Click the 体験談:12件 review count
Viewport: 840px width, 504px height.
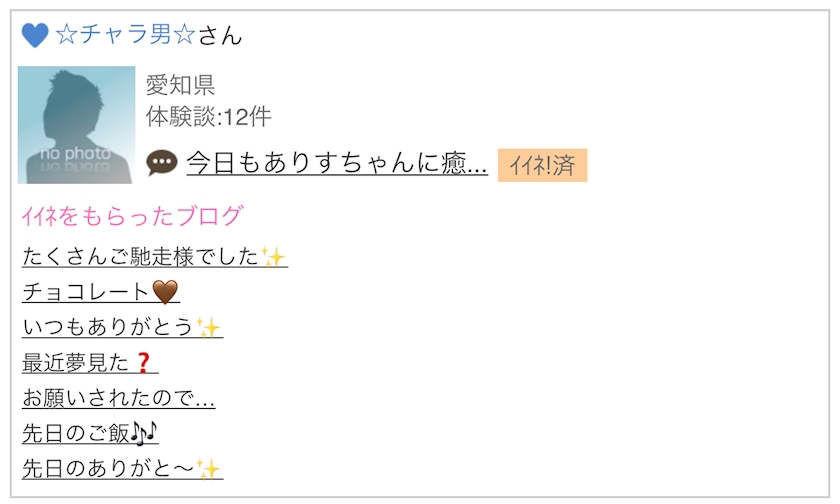[208, 117]
